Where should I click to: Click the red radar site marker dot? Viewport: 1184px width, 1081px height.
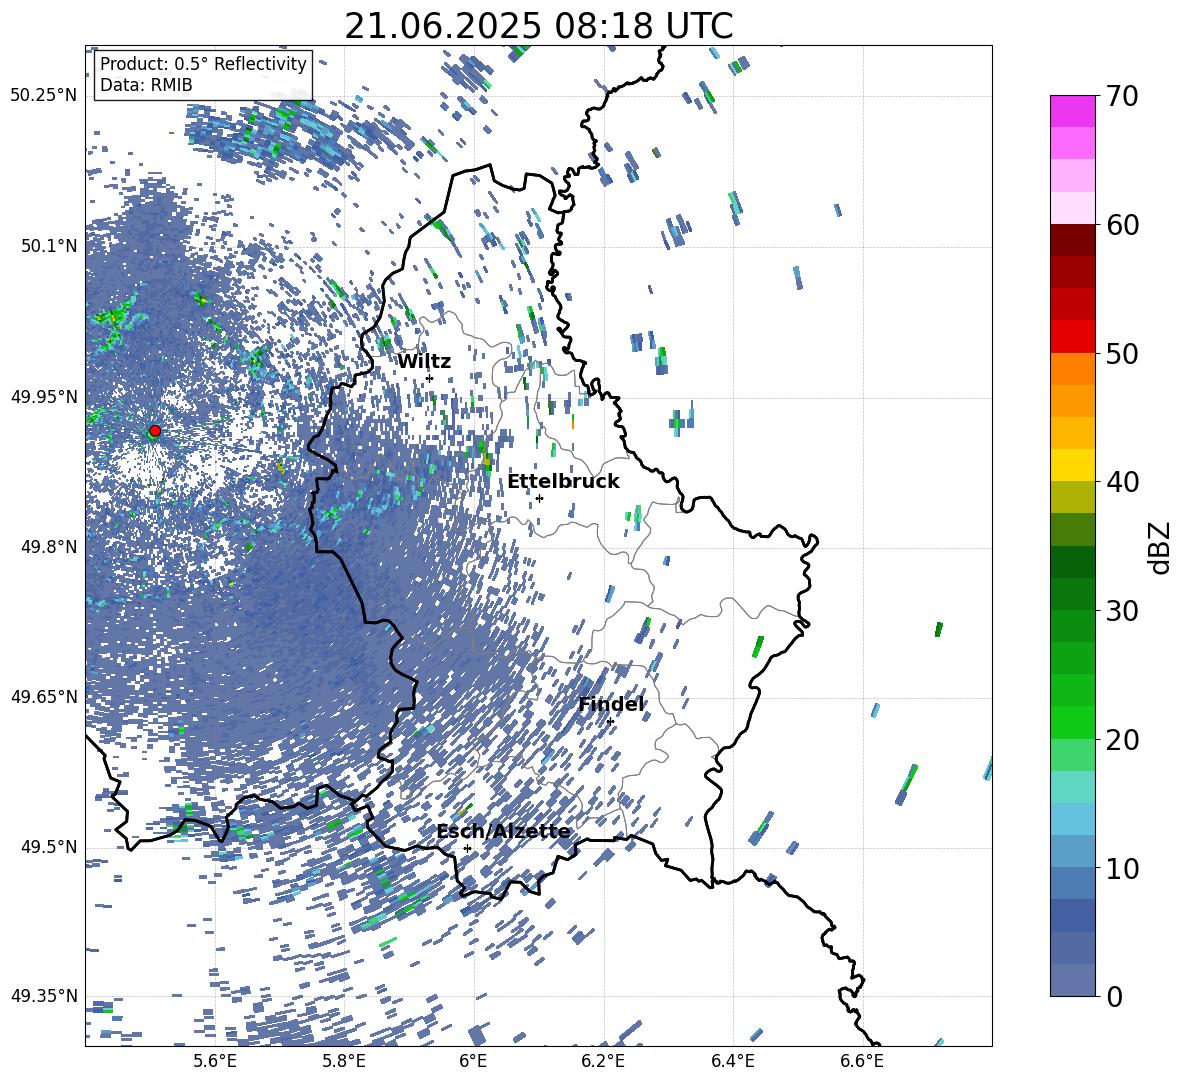tap(155, 431)
